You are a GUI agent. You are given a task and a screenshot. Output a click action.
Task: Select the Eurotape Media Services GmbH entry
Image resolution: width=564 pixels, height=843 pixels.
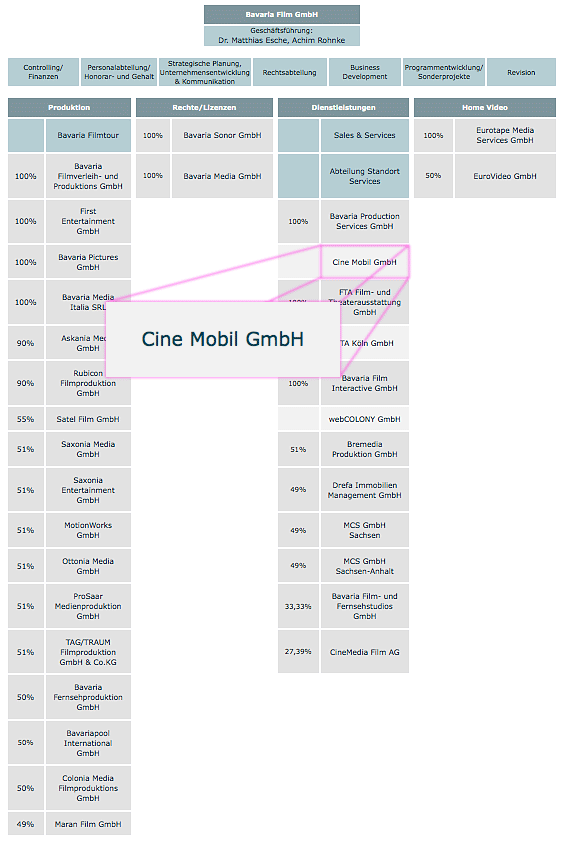click(505, 135)
